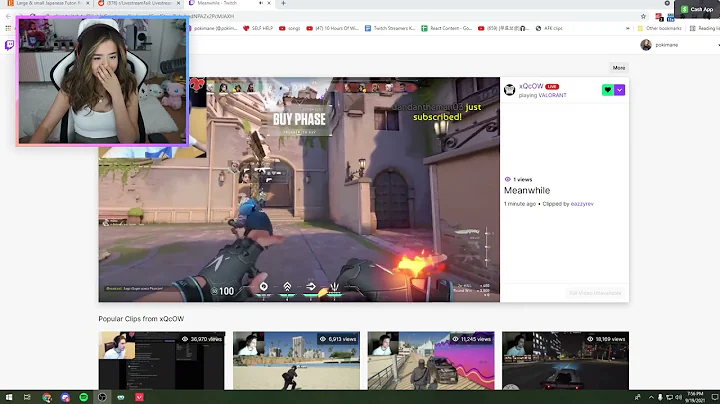Click the Meanwhile clip title

click(x=527, y=191)
